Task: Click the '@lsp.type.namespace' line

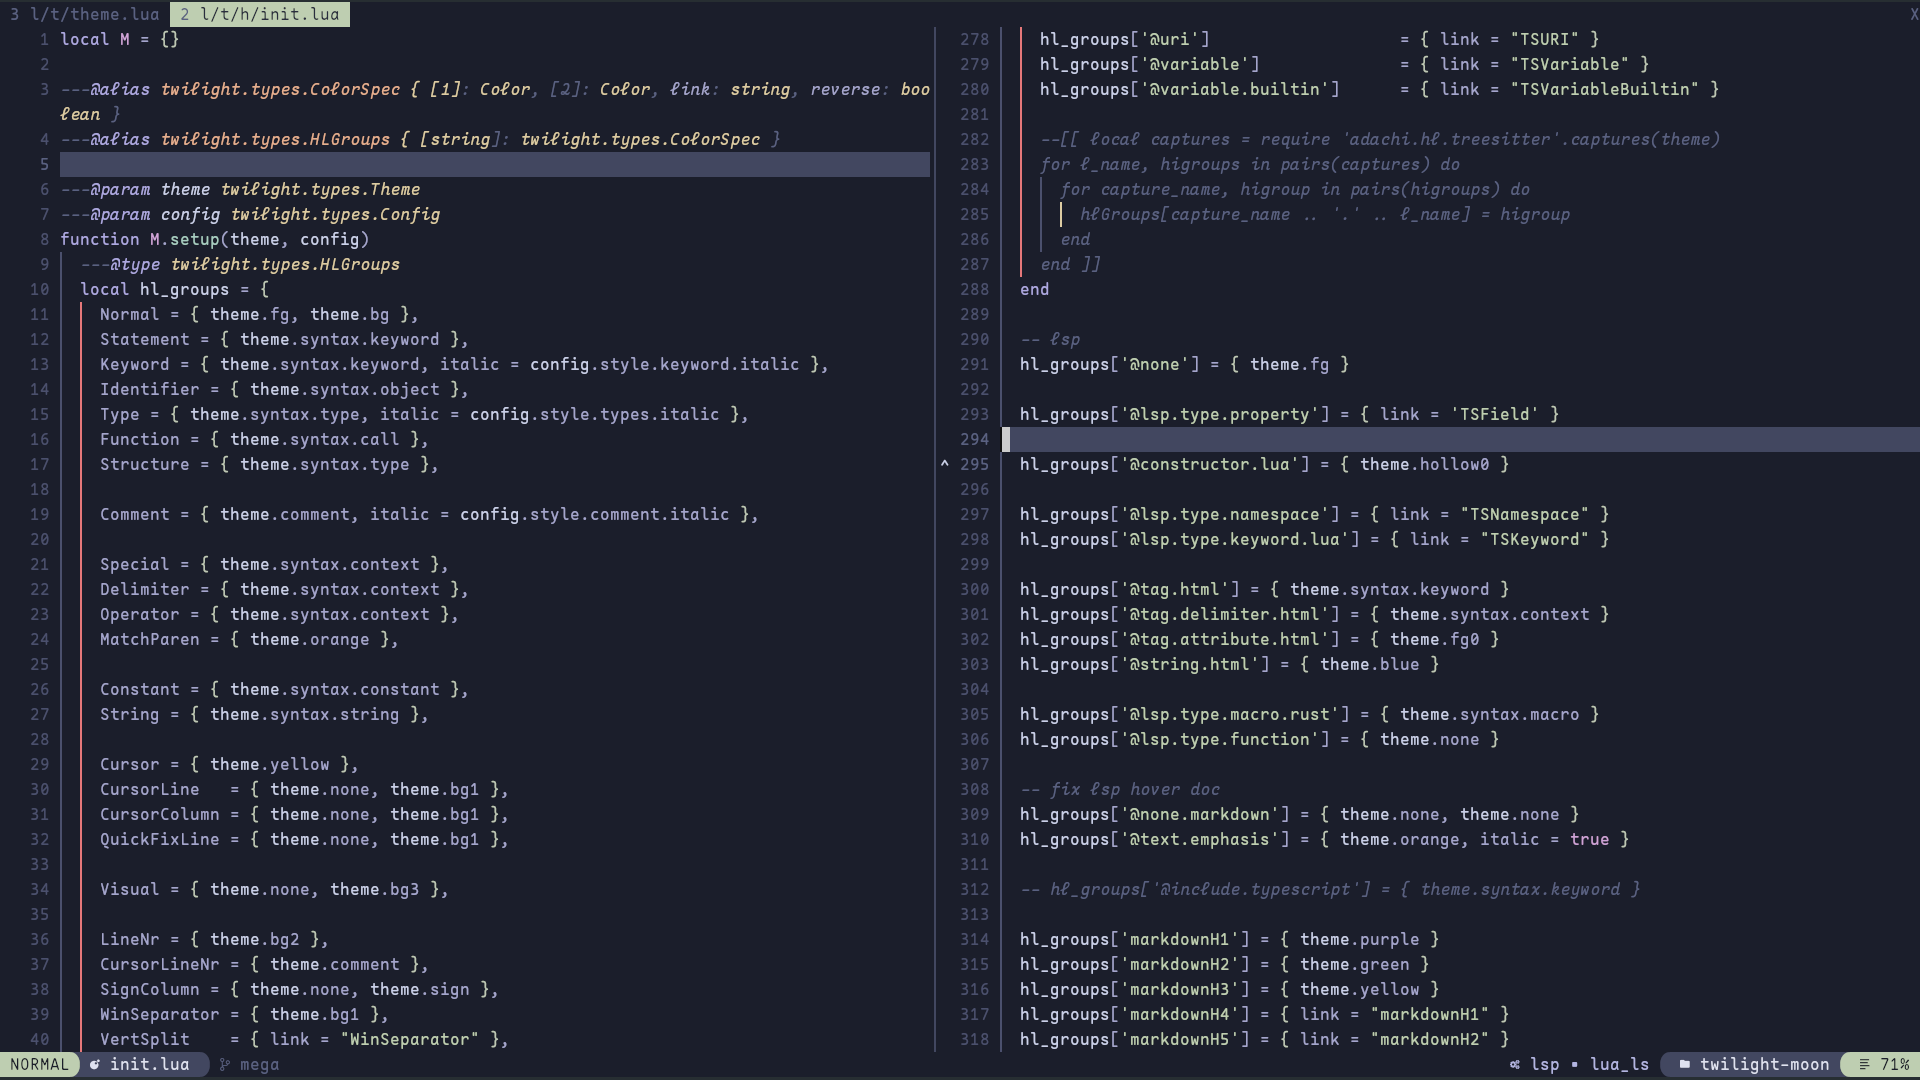Action: click(1315, 514)
